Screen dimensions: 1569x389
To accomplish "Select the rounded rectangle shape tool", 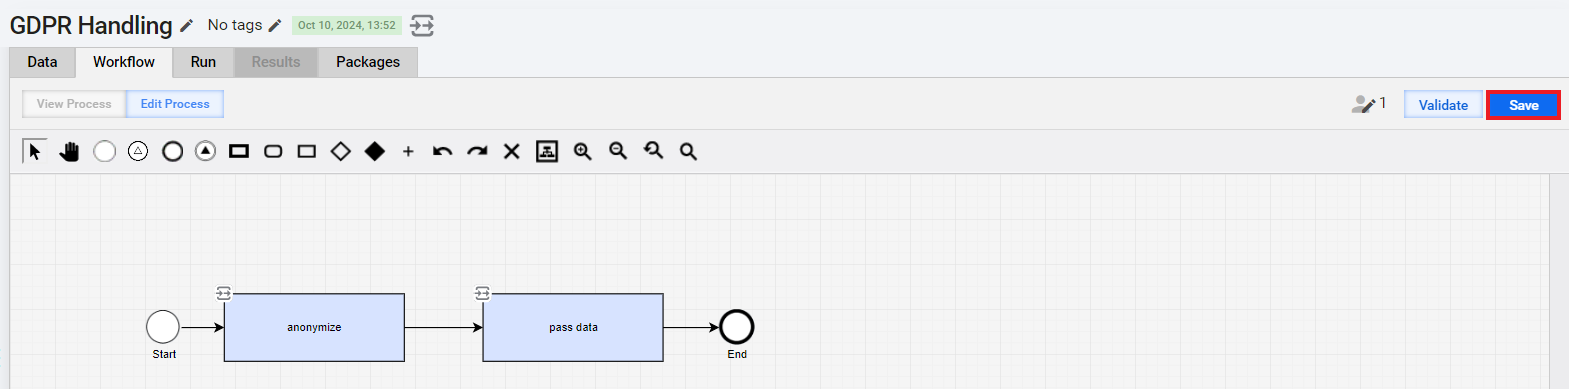I will tap(273, 151).
